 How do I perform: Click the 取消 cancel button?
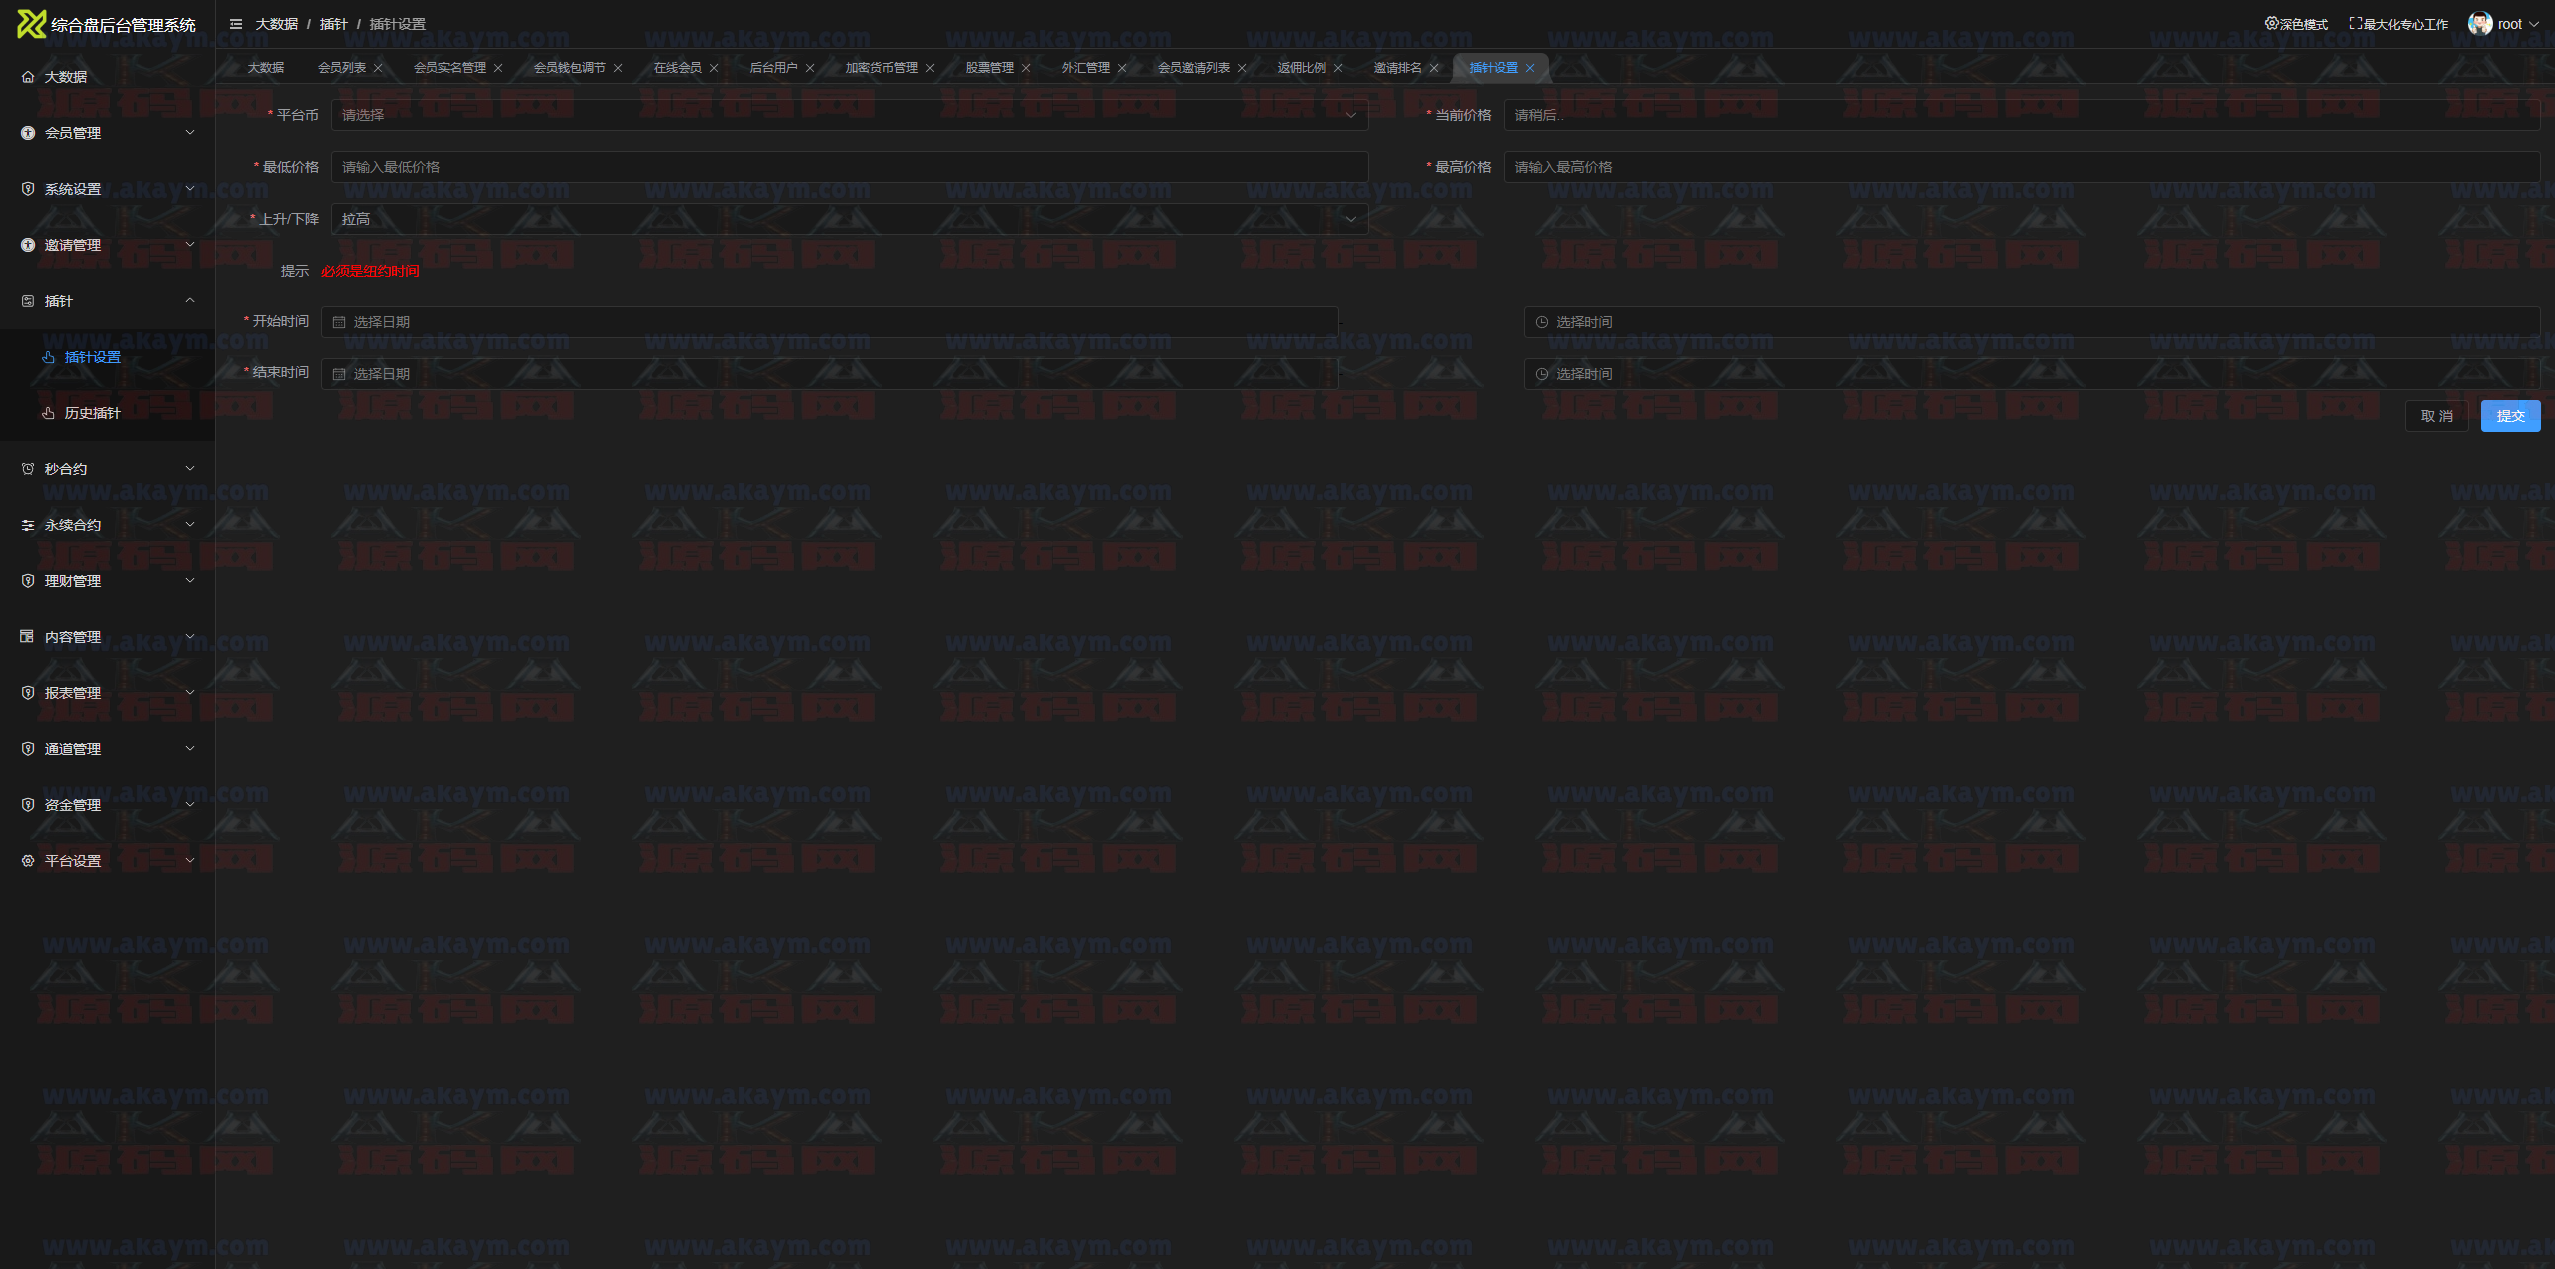coord(2435,416)
